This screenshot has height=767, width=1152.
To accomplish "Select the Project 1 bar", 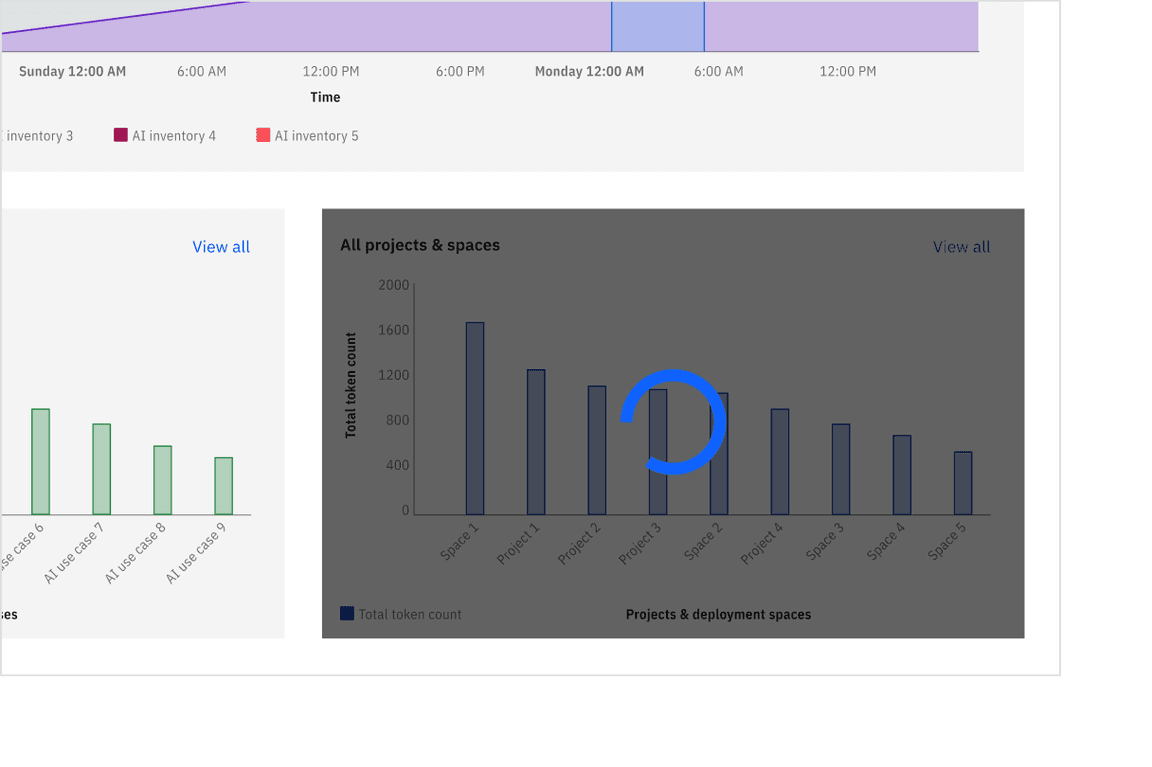I will (536, 442).
